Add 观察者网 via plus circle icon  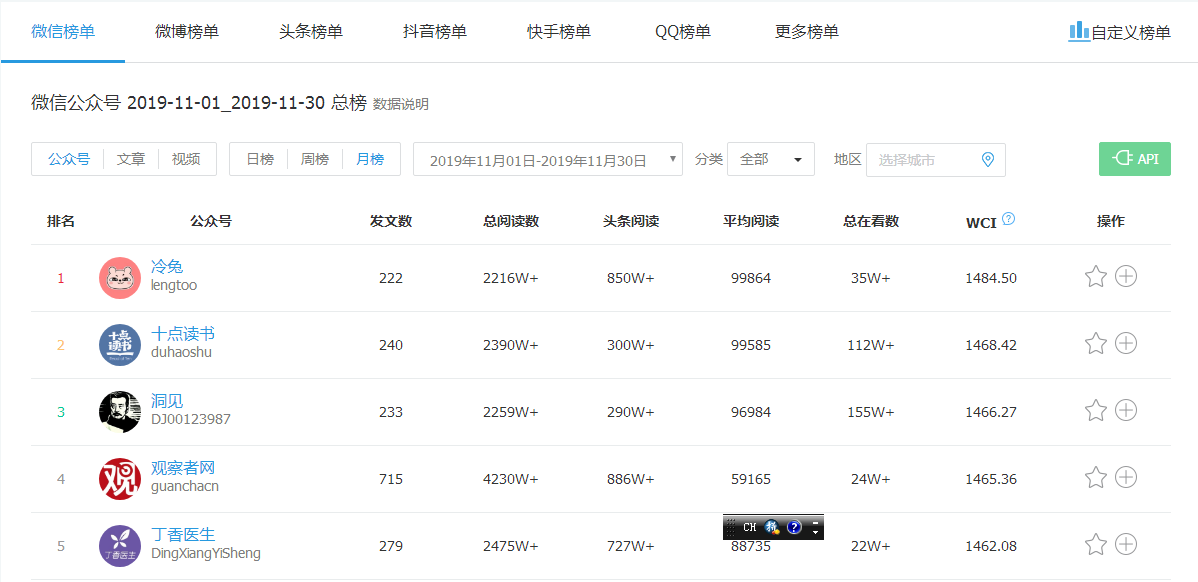1126,477
